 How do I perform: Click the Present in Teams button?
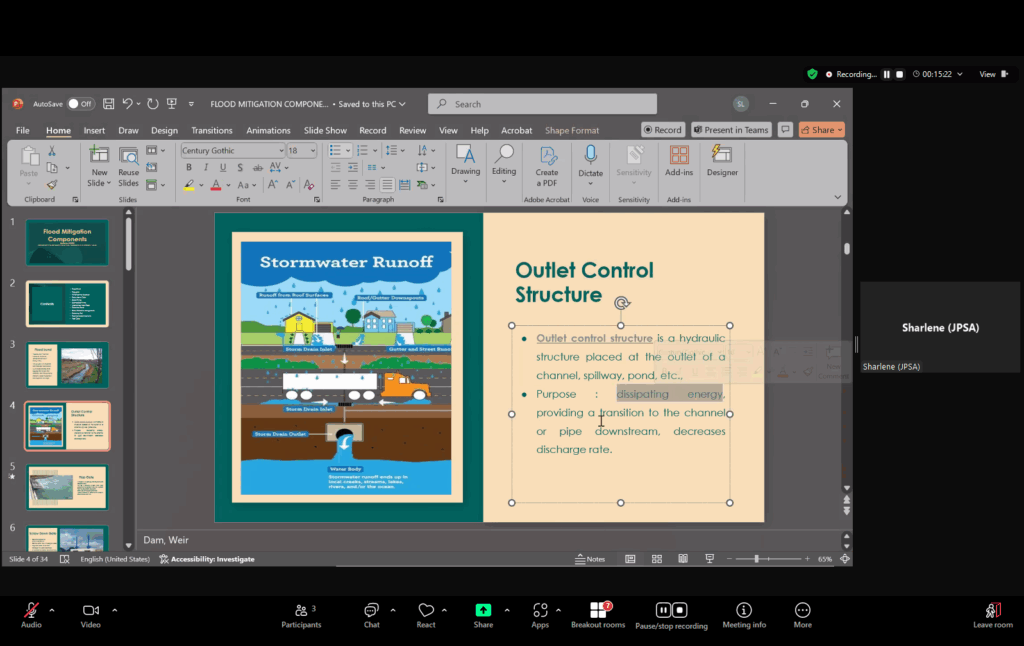click(729, 130)
